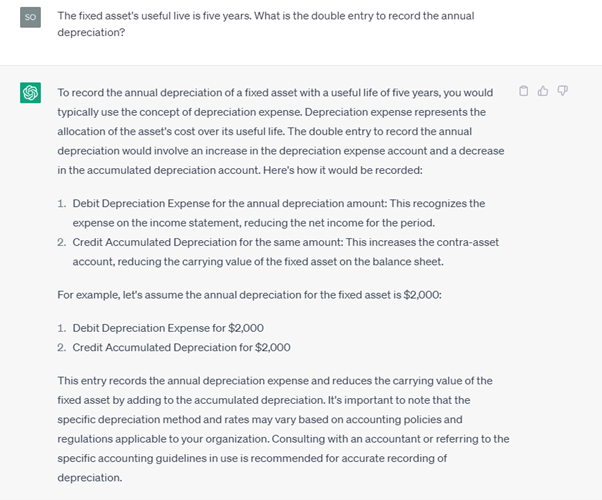Click the green ChatGPT logo avatar

point(30,93)
